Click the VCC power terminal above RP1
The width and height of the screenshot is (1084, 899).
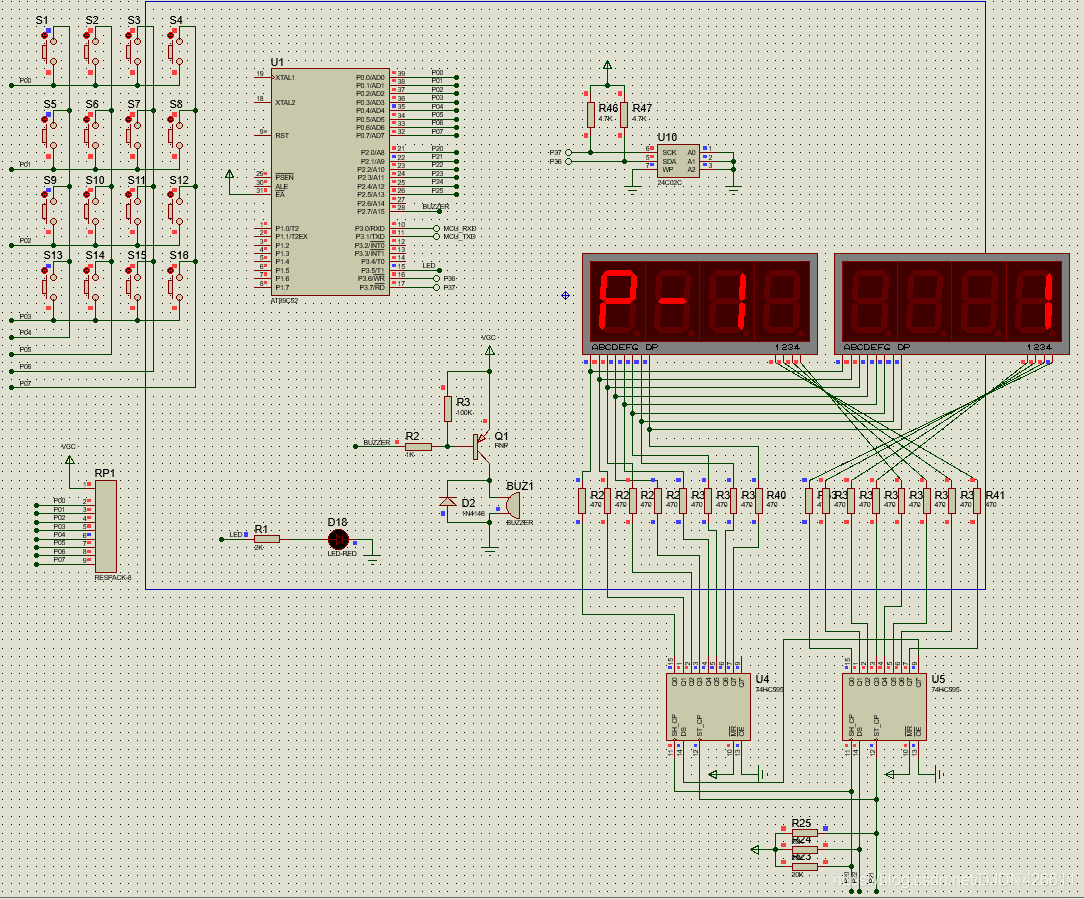69,459
